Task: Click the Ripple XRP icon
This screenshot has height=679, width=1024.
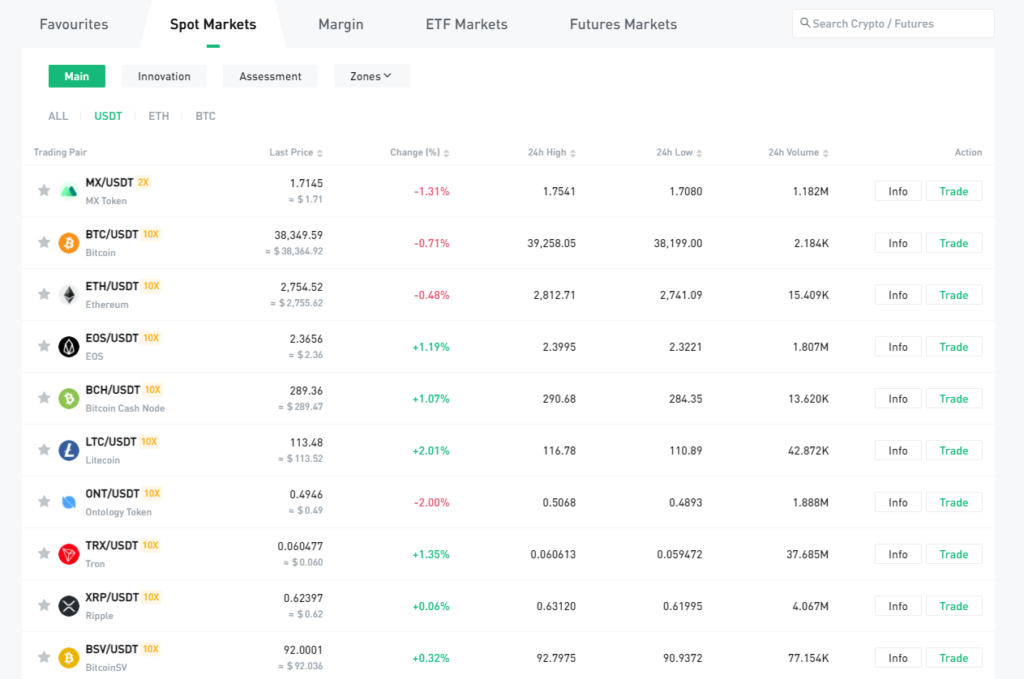Action: point(69,606)
